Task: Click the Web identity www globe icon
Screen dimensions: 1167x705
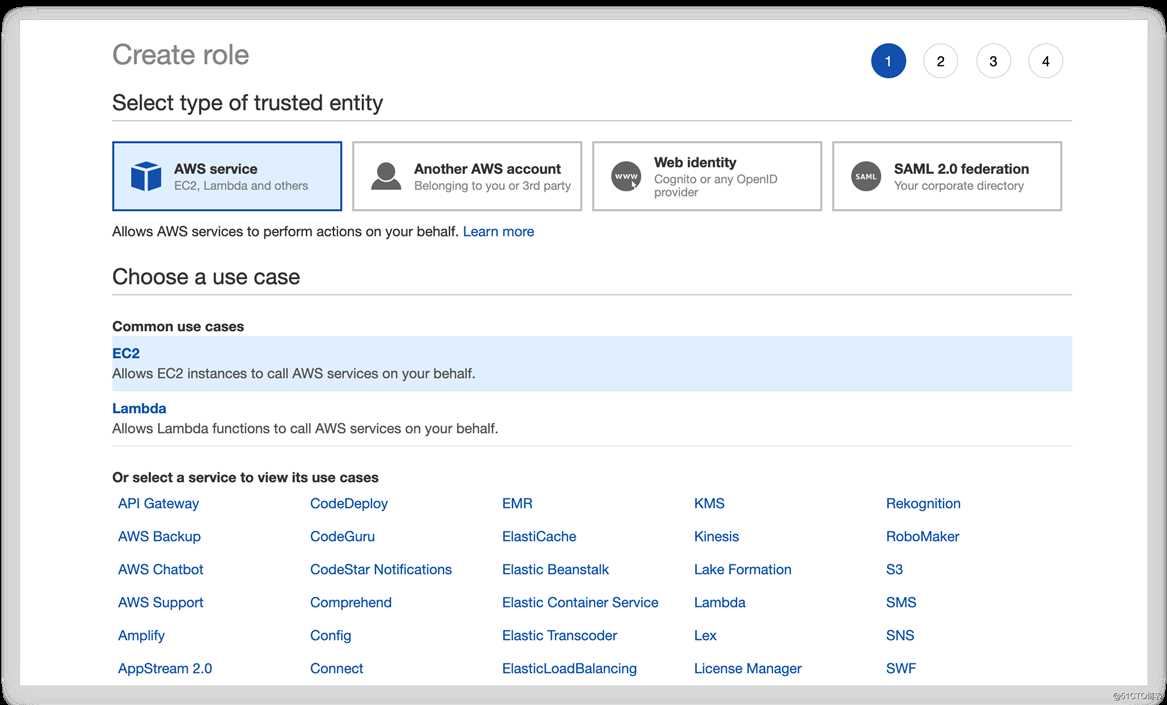Action: point(626,177)
